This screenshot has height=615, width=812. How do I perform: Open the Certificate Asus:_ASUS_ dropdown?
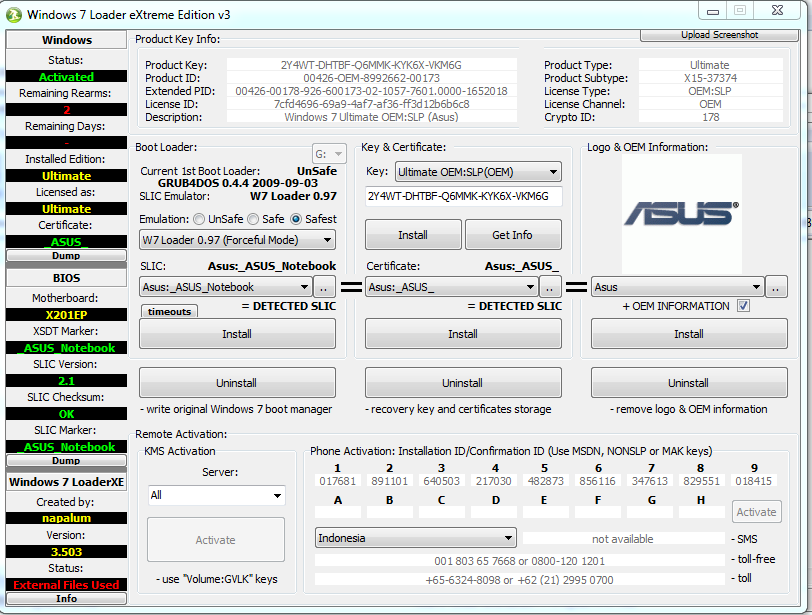pos(452,287)
